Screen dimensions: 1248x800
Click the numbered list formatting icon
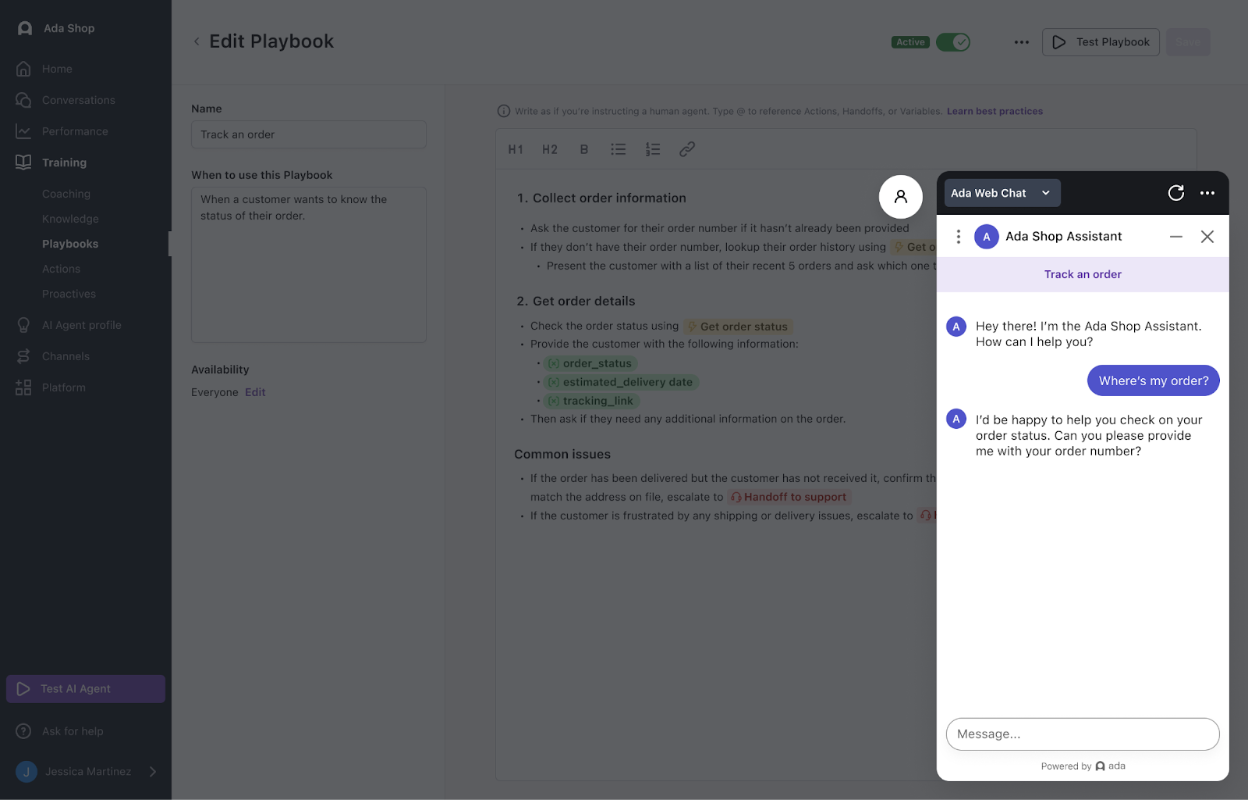(x=652, y=149)
